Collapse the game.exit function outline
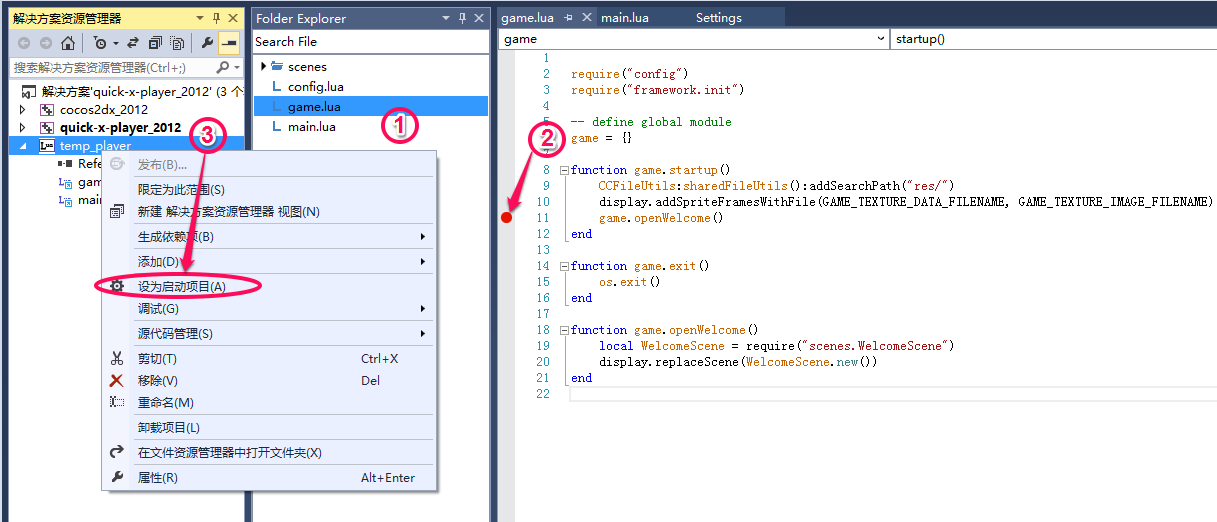 click(x=564, y=266)
